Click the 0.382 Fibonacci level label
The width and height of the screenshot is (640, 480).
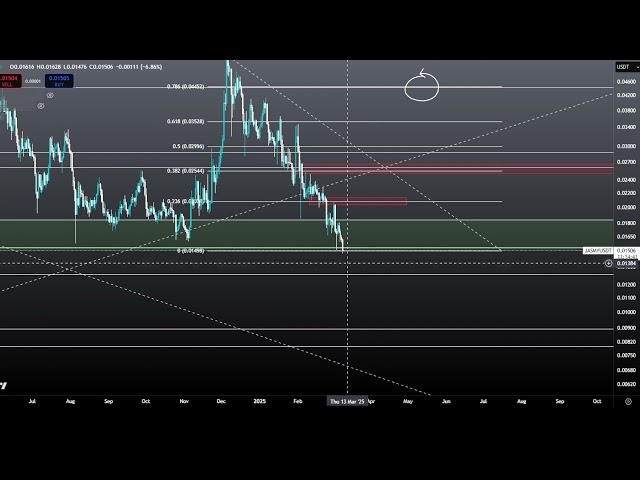click(x=186, y=170)
